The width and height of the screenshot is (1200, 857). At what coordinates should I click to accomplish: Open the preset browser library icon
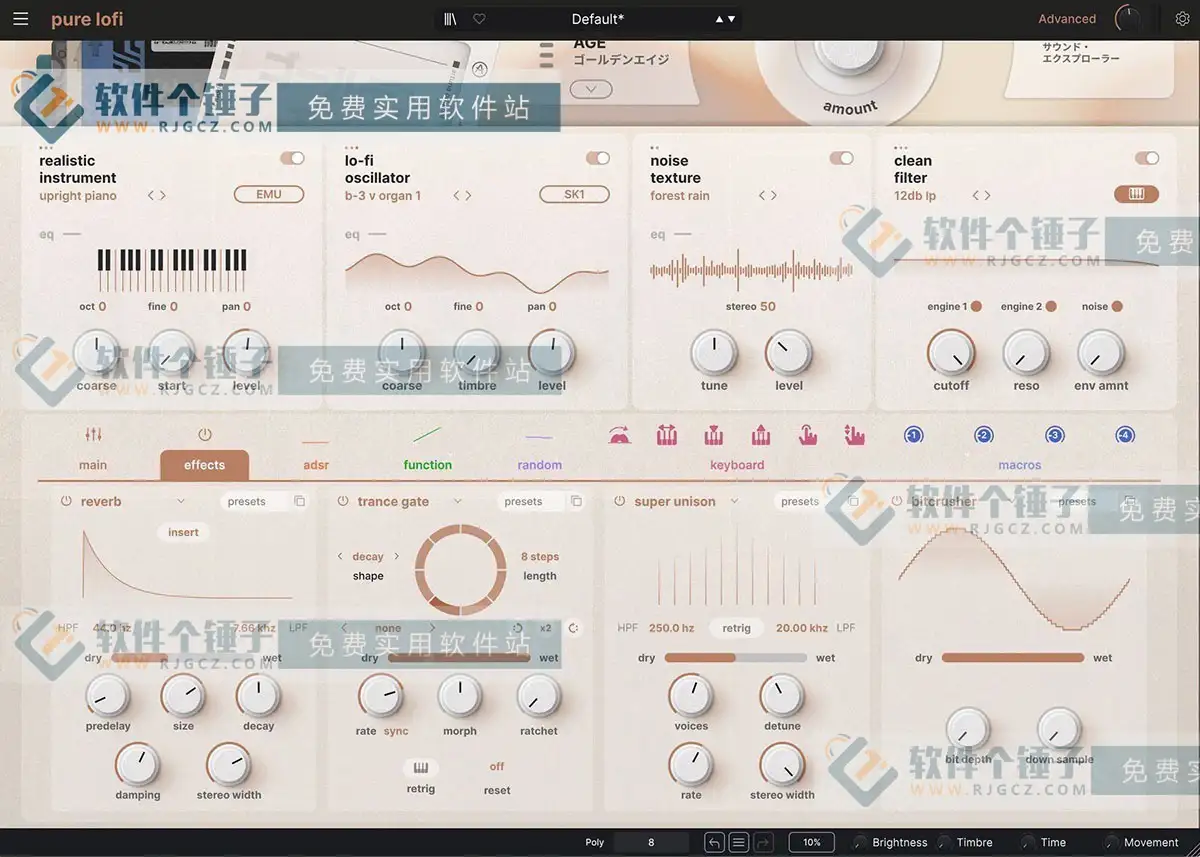(x=450, y=19)
